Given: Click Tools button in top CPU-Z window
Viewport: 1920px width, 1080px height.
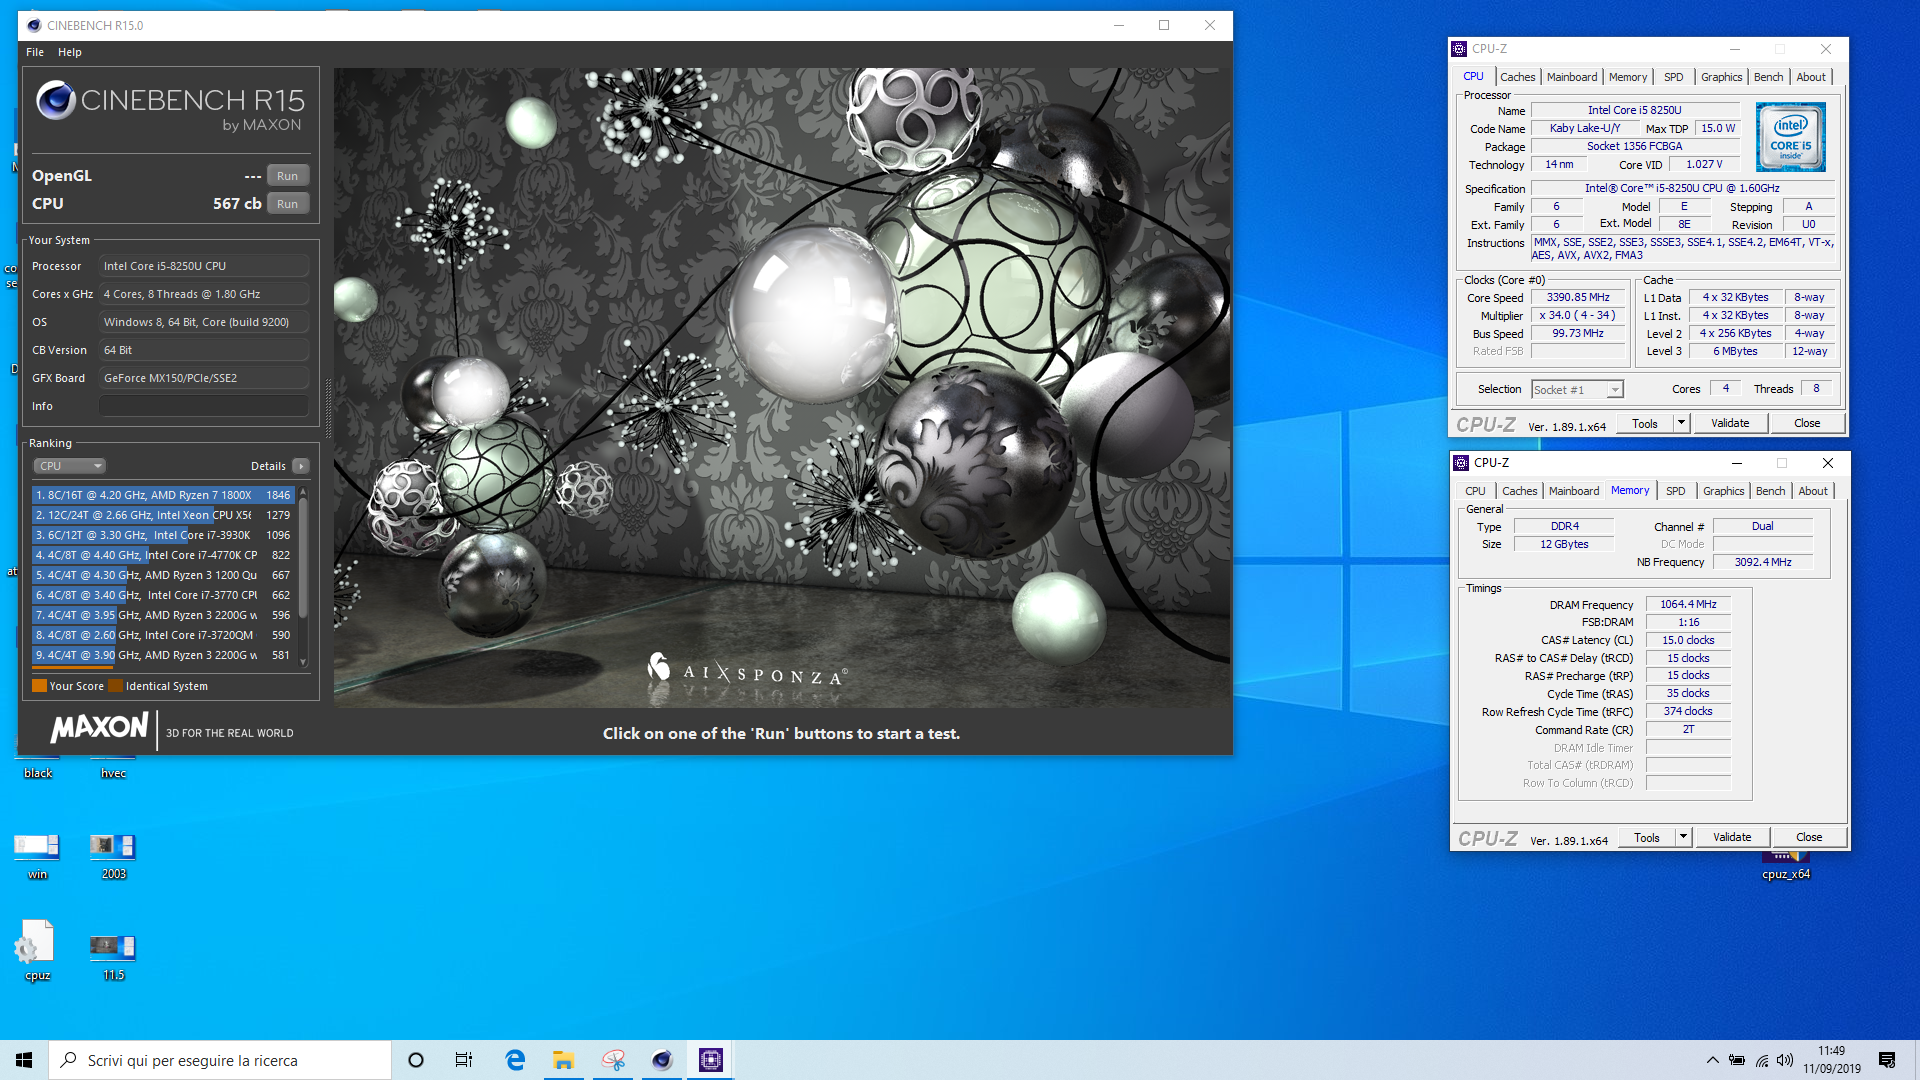Looking at the screenshot, I should coord(1644,424).
